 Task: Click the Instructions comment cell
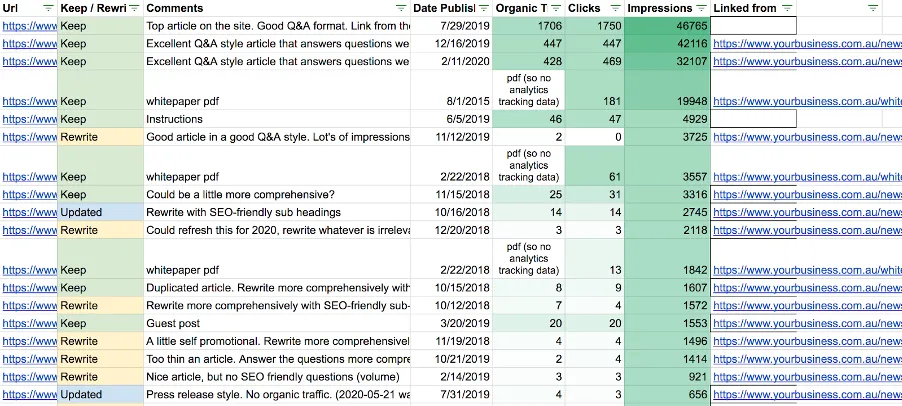click(x=276, y=119)
